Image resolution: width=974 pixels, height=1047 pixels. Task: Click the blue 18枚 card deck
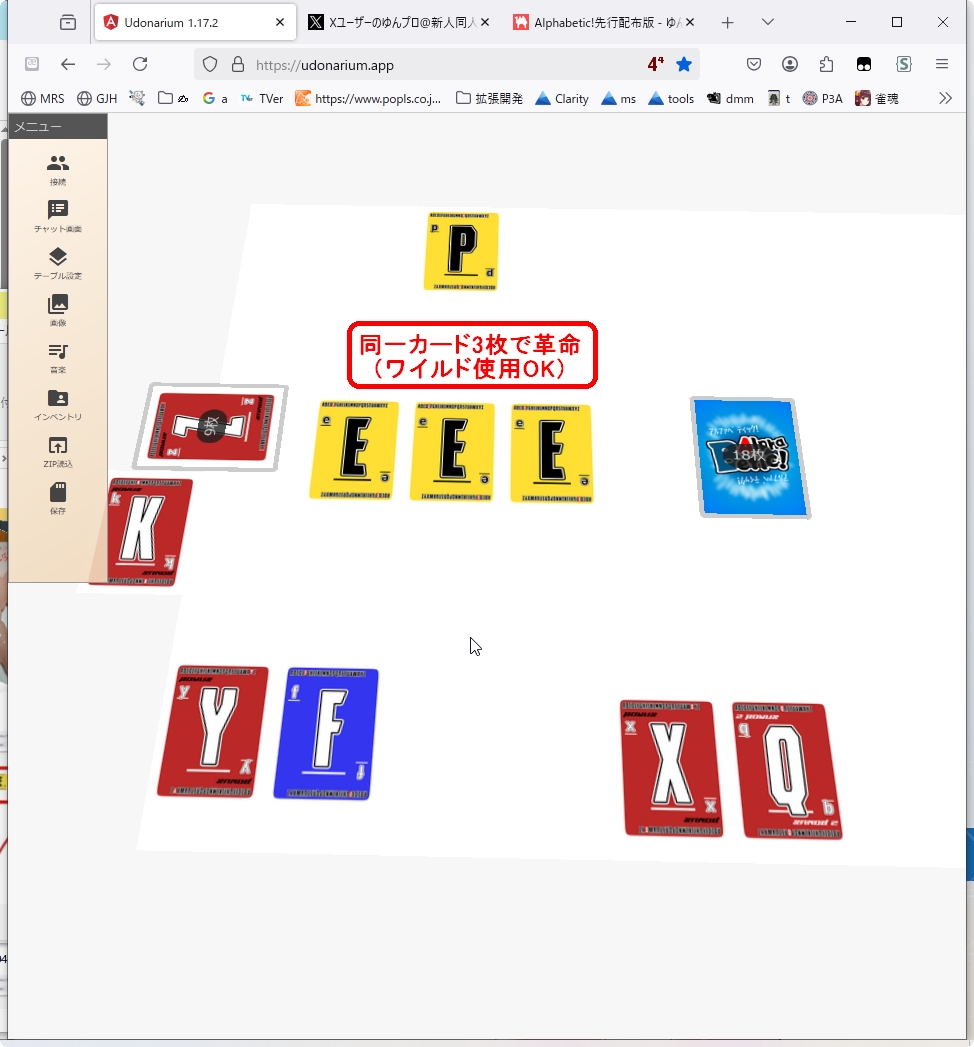[750, 457]
